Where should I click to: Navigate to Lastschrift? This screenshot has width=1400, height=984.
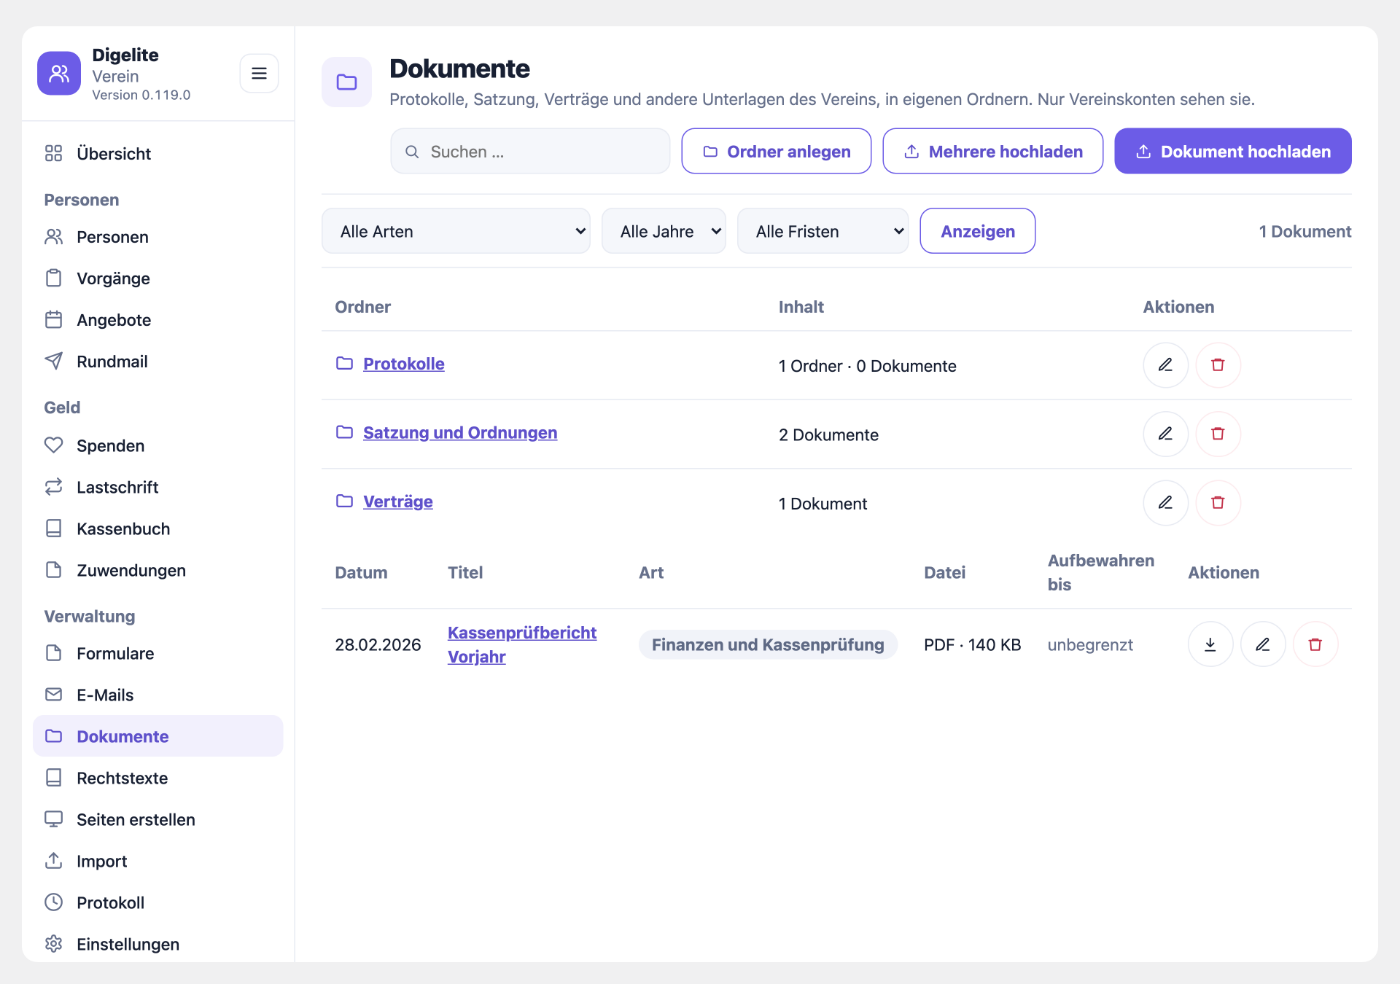[158, 487]
